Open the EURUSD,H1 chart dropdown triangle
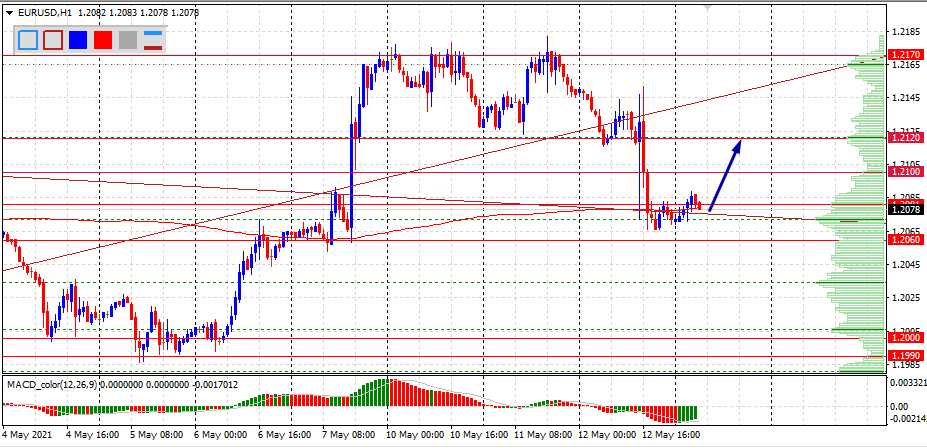The height and width of the screenshot is (448, 927). coord(9,10)
